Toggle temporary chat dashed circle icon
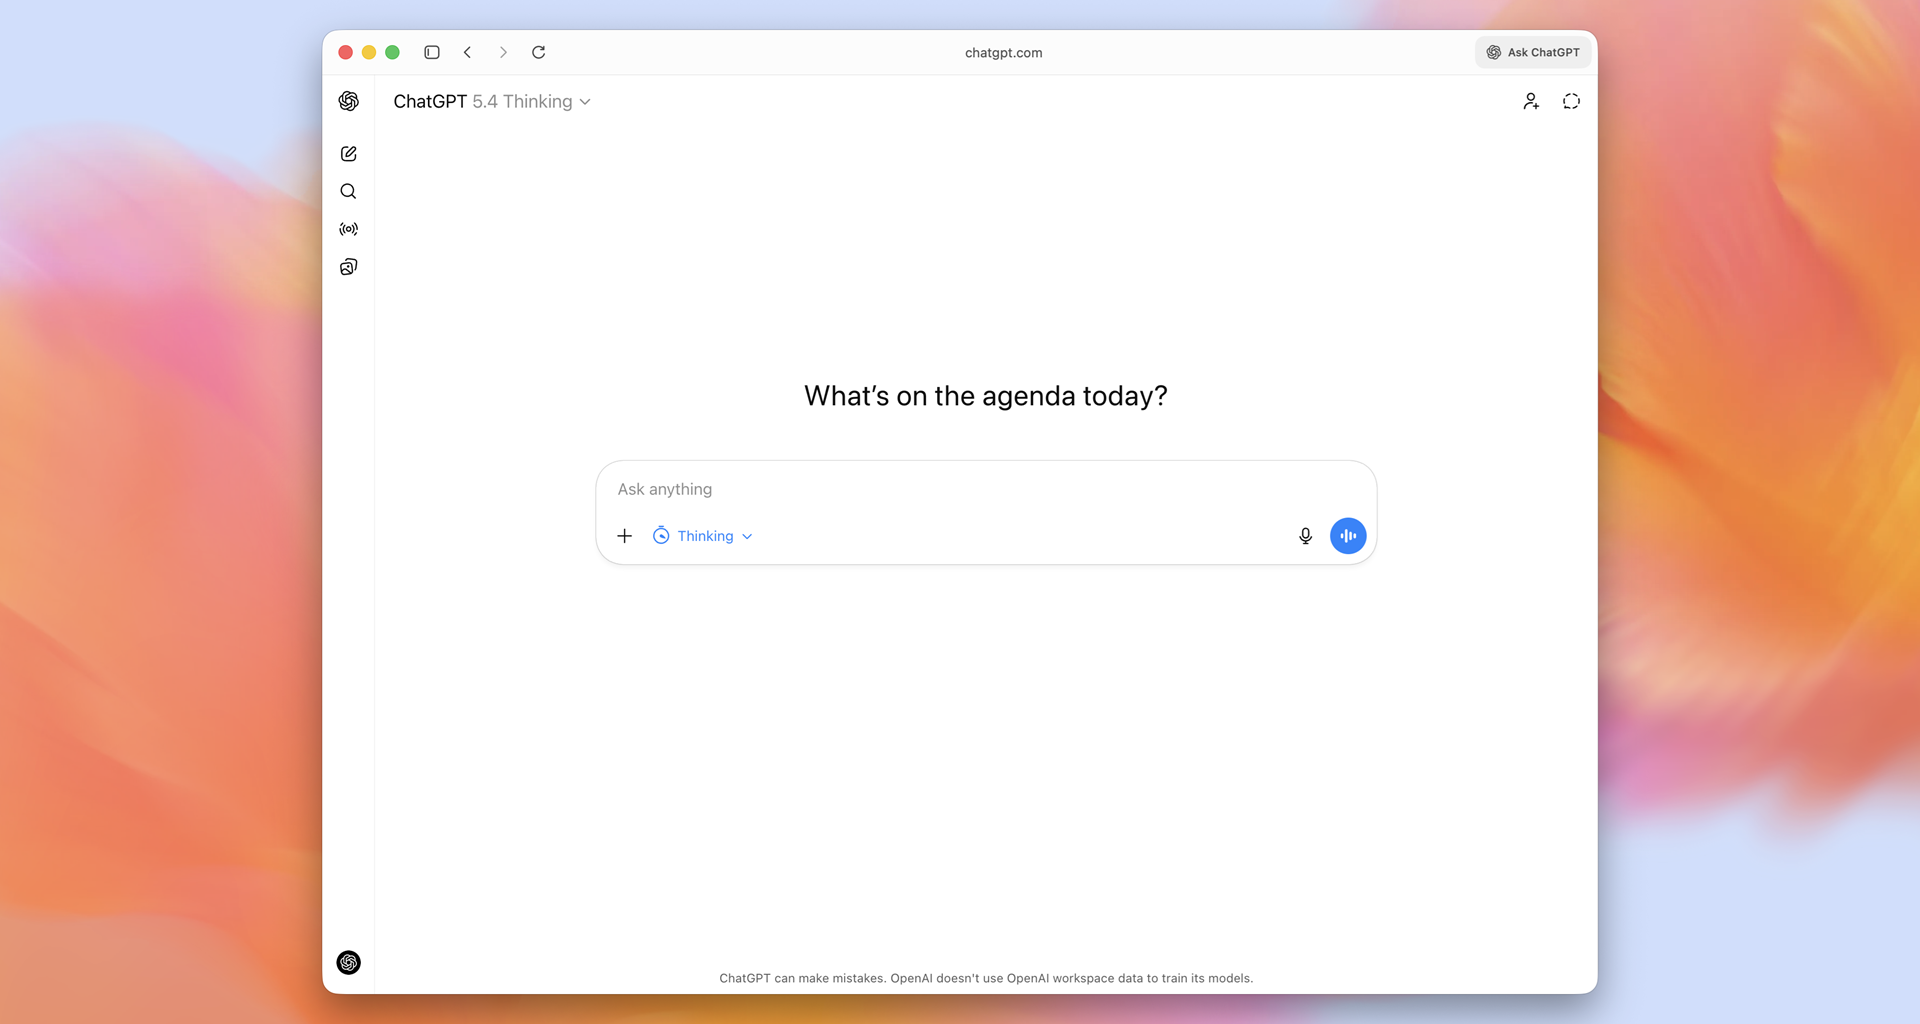 (x=1571, y=101)
